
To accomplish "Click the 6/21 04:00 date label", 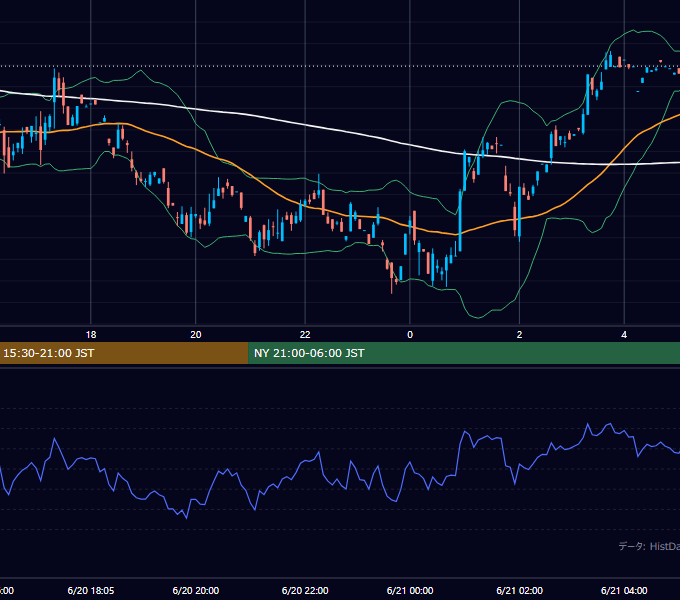I will coord(624,590).
